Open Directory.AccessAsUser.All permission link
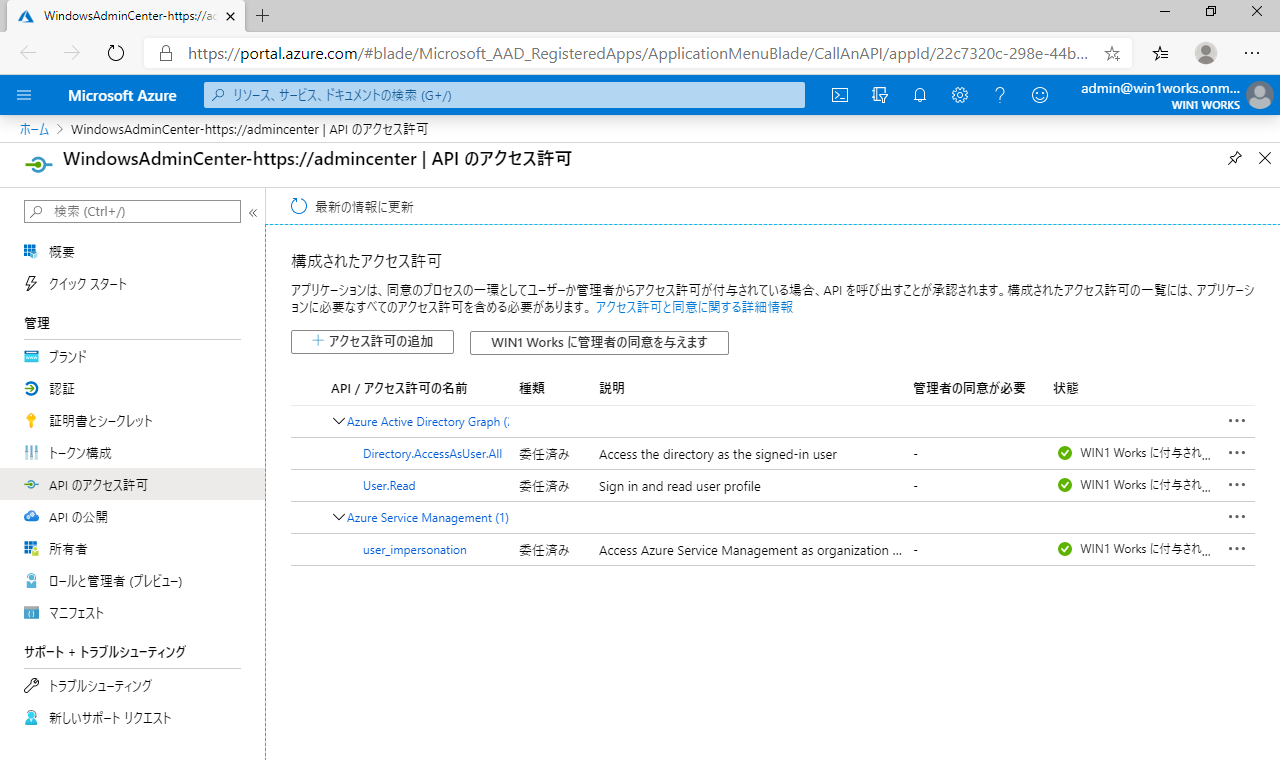 coord(432,454)
